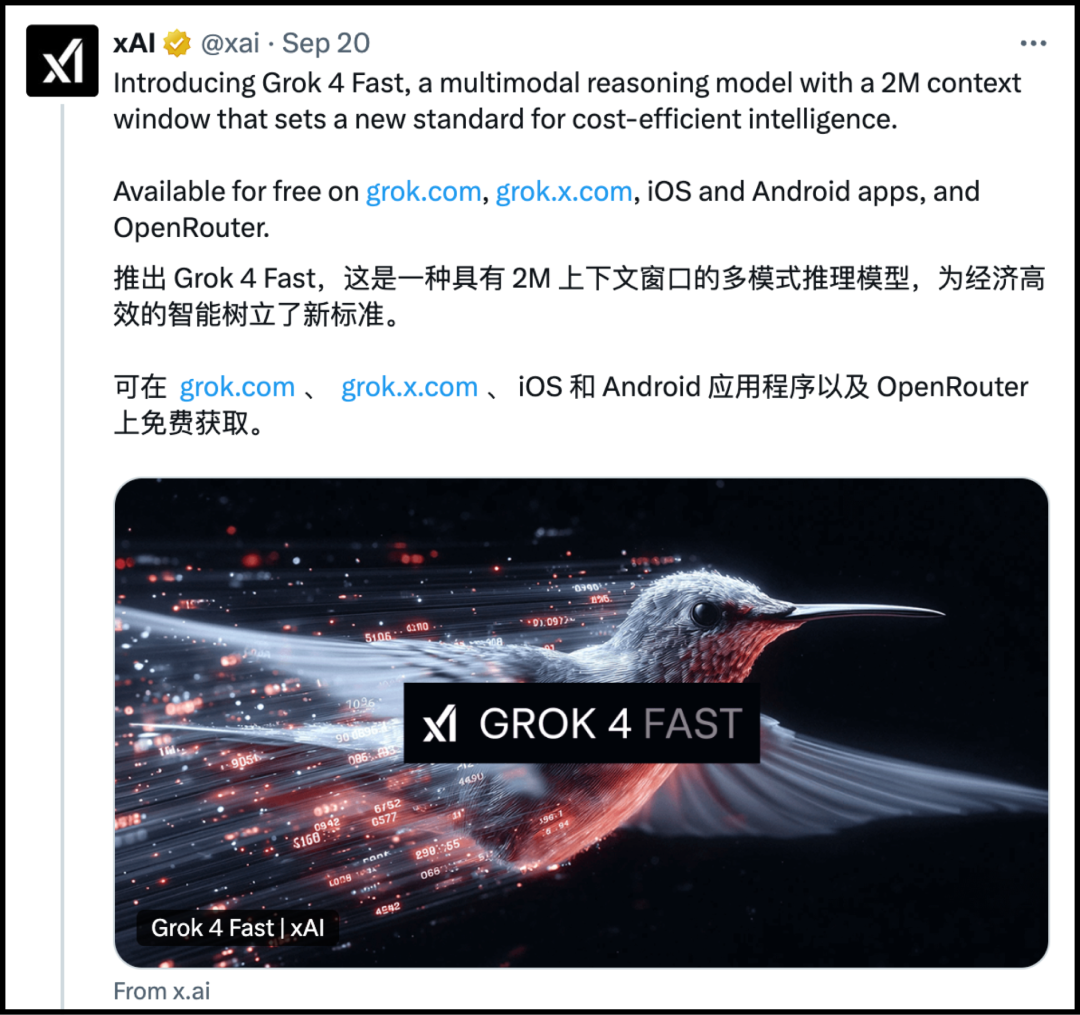Click the Grok 4 Fast | xAI caption

click(x=237, y=928)
